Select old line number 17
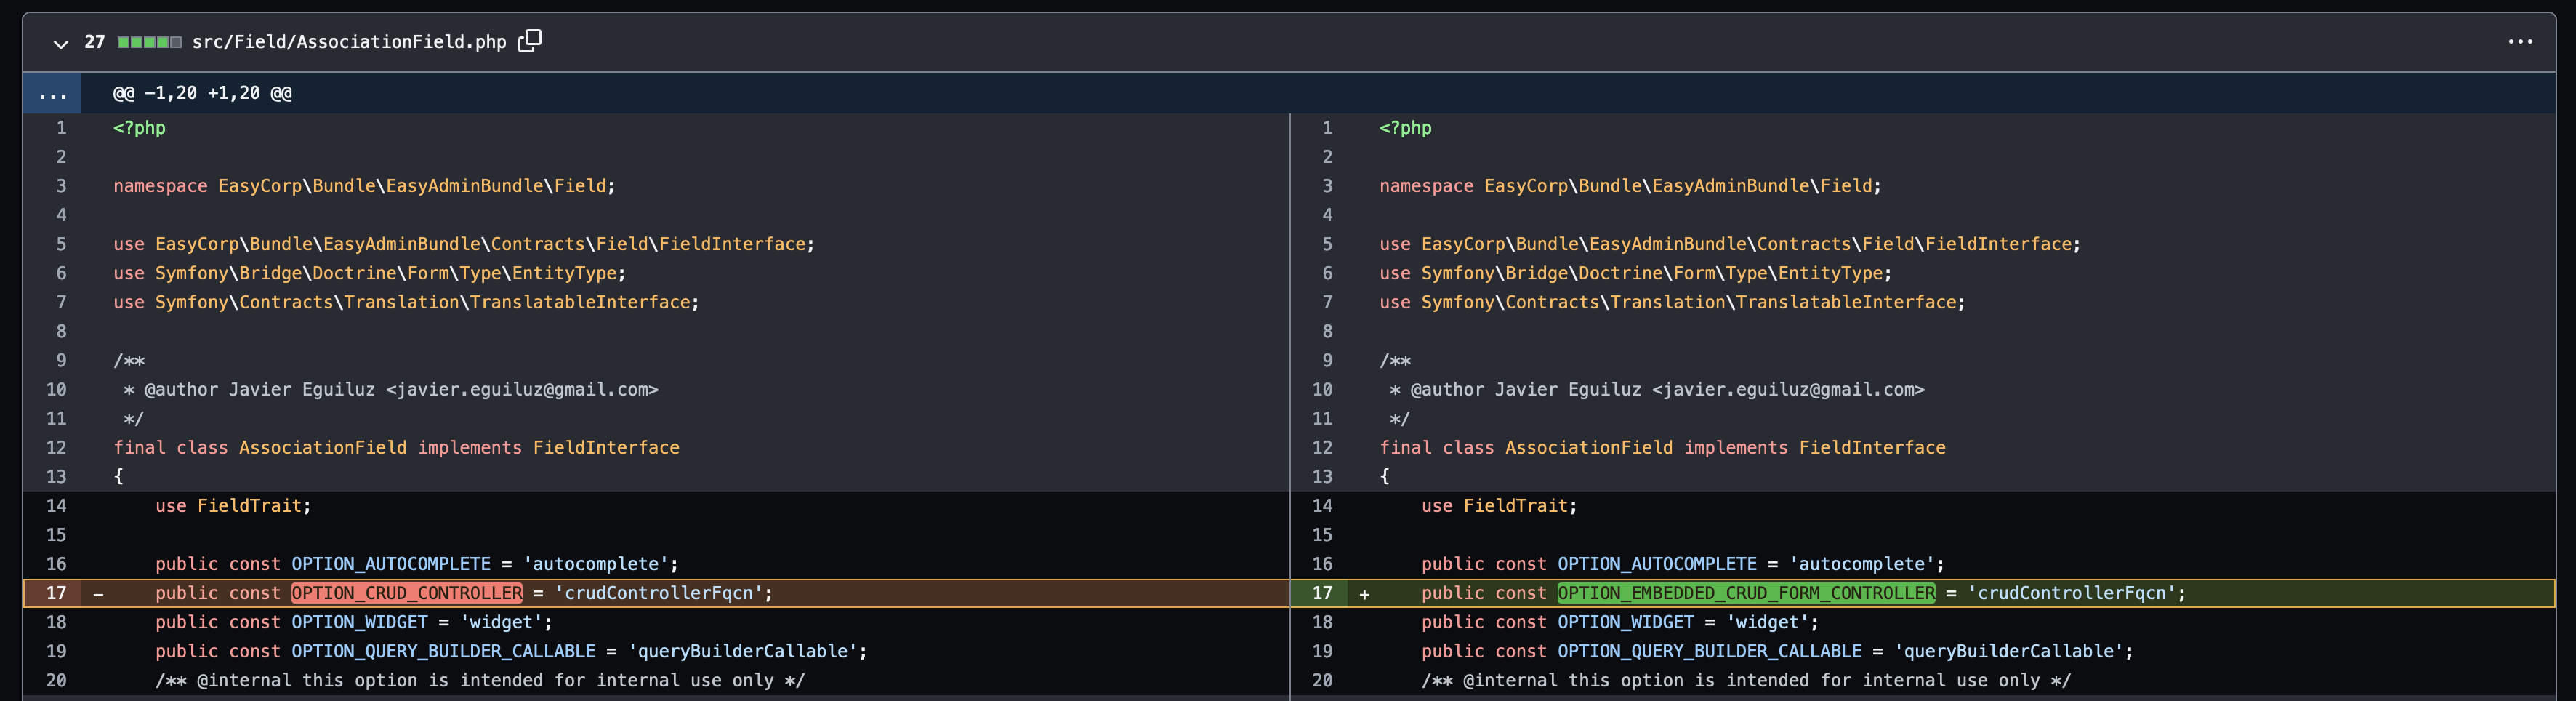 pyautogui.click(x=57, y=593)
